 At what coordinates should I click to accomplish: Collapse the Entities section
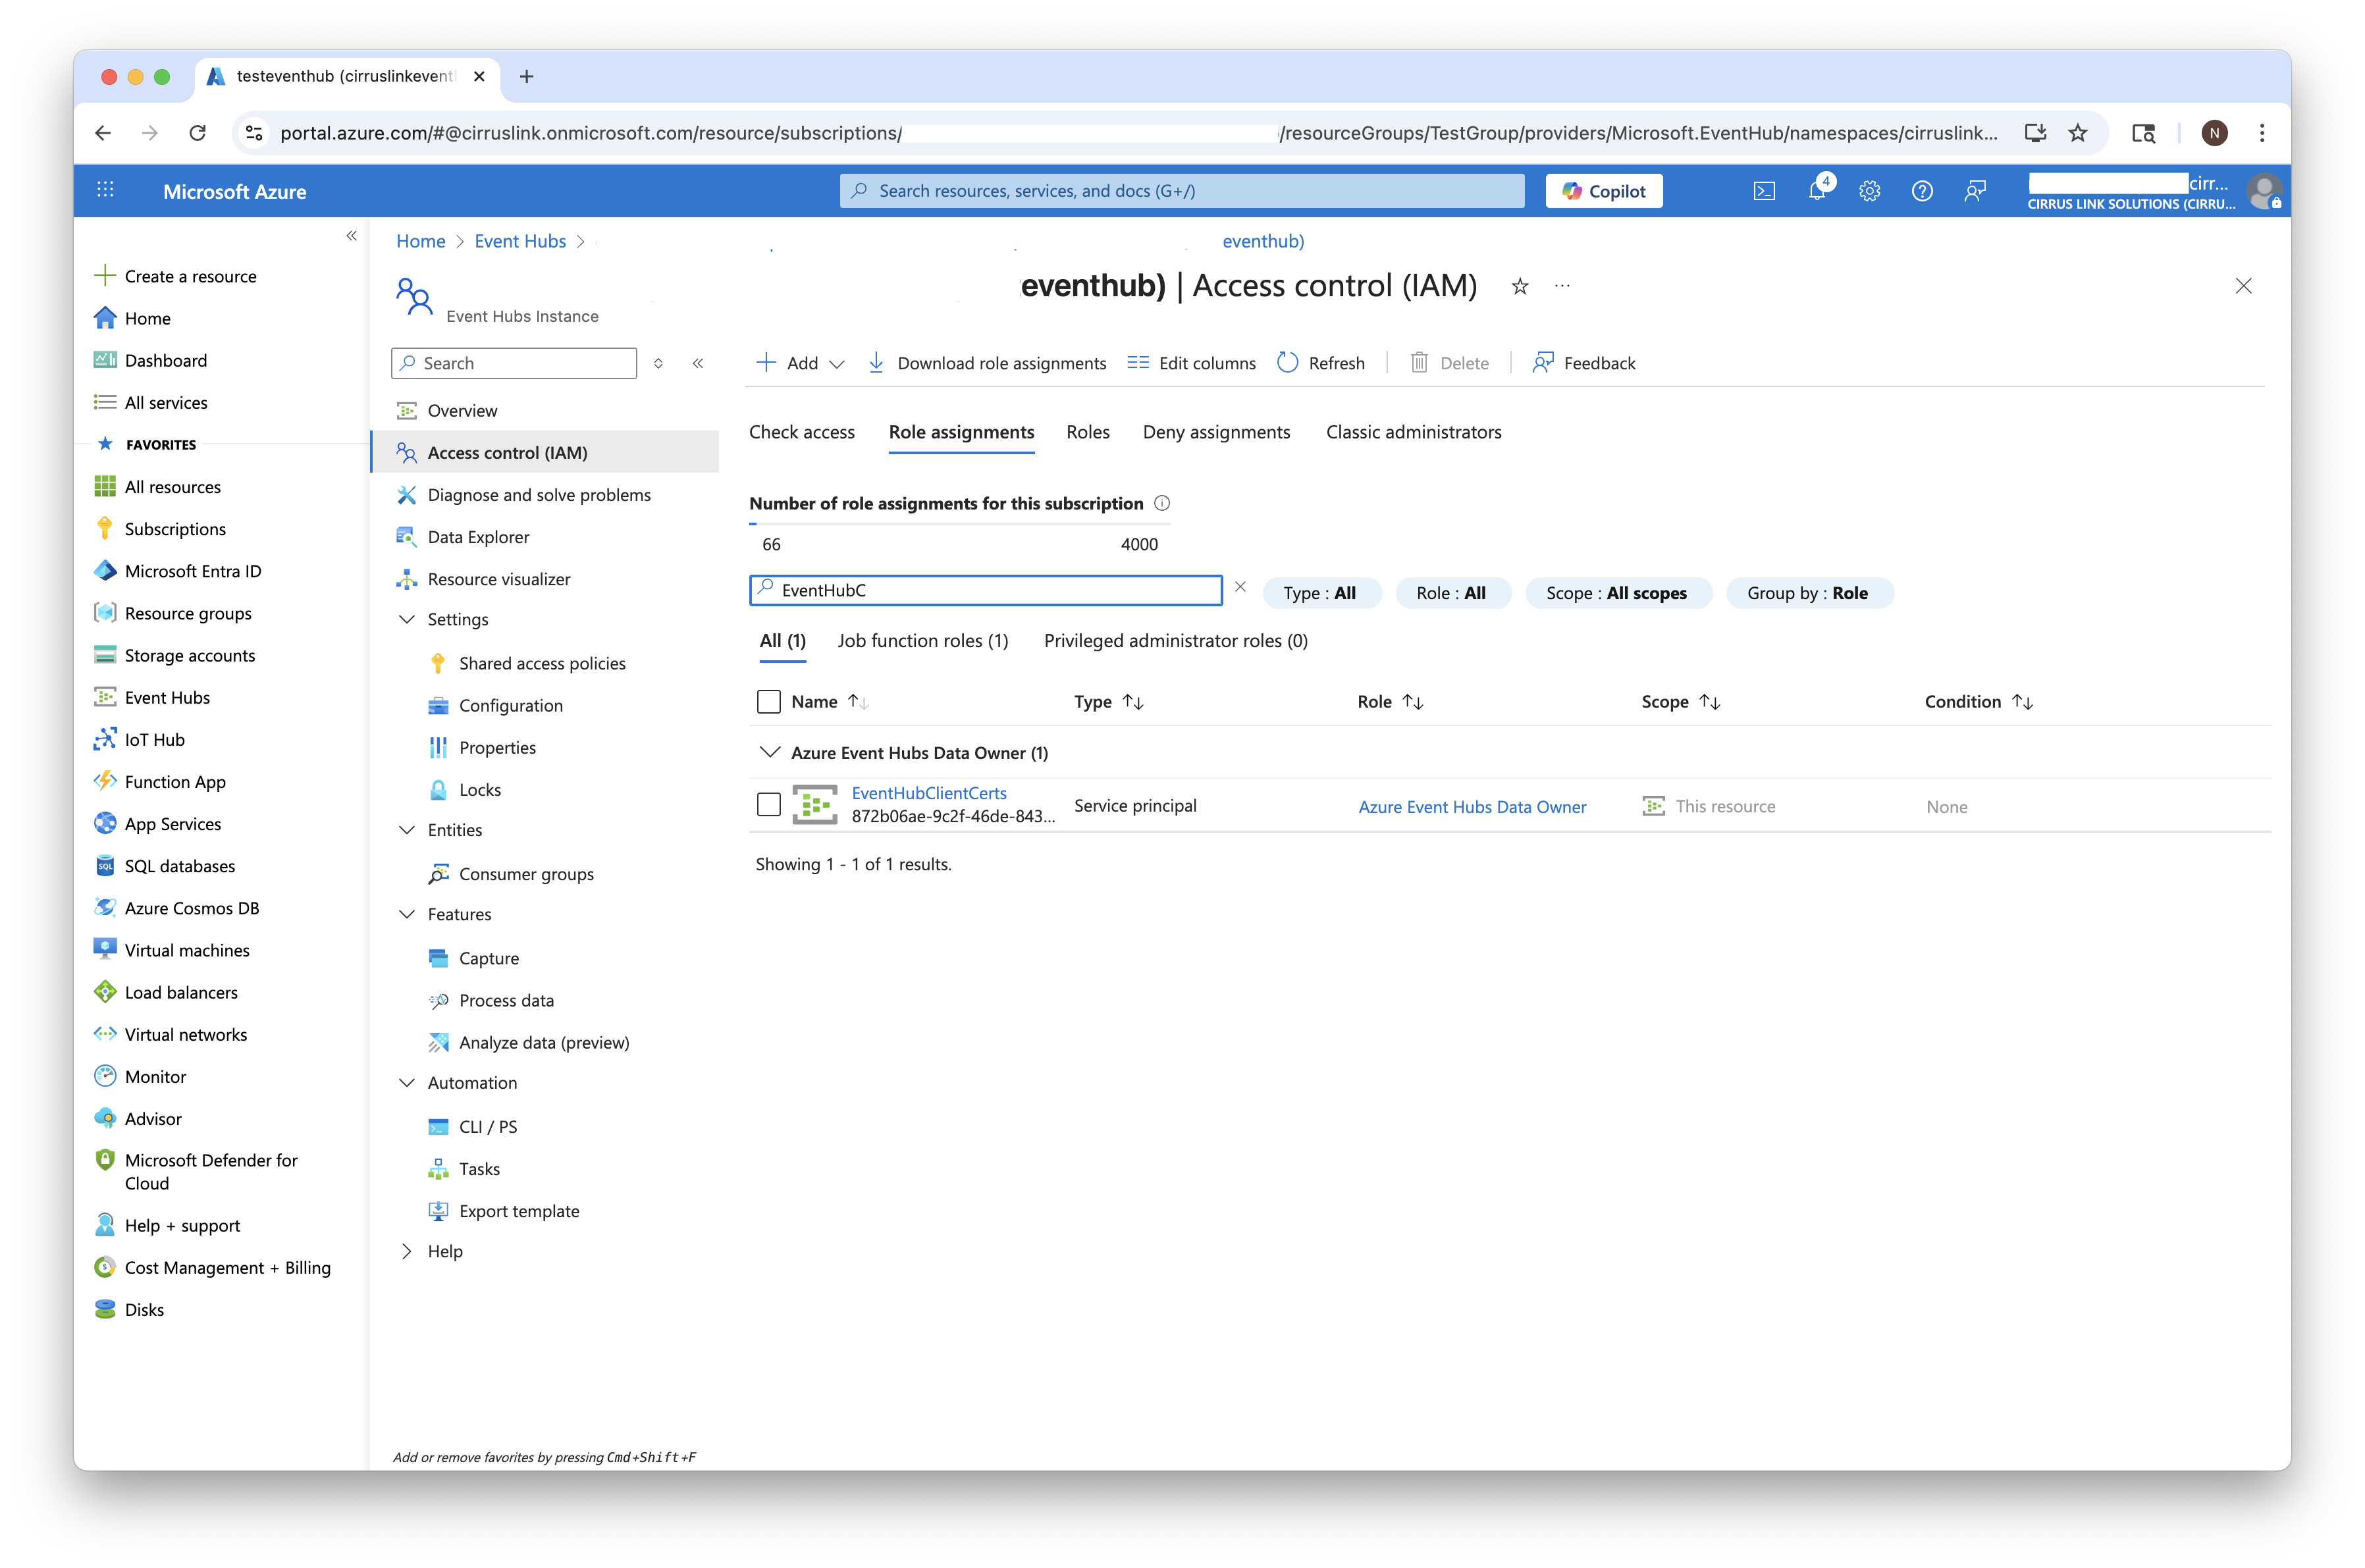406,830
